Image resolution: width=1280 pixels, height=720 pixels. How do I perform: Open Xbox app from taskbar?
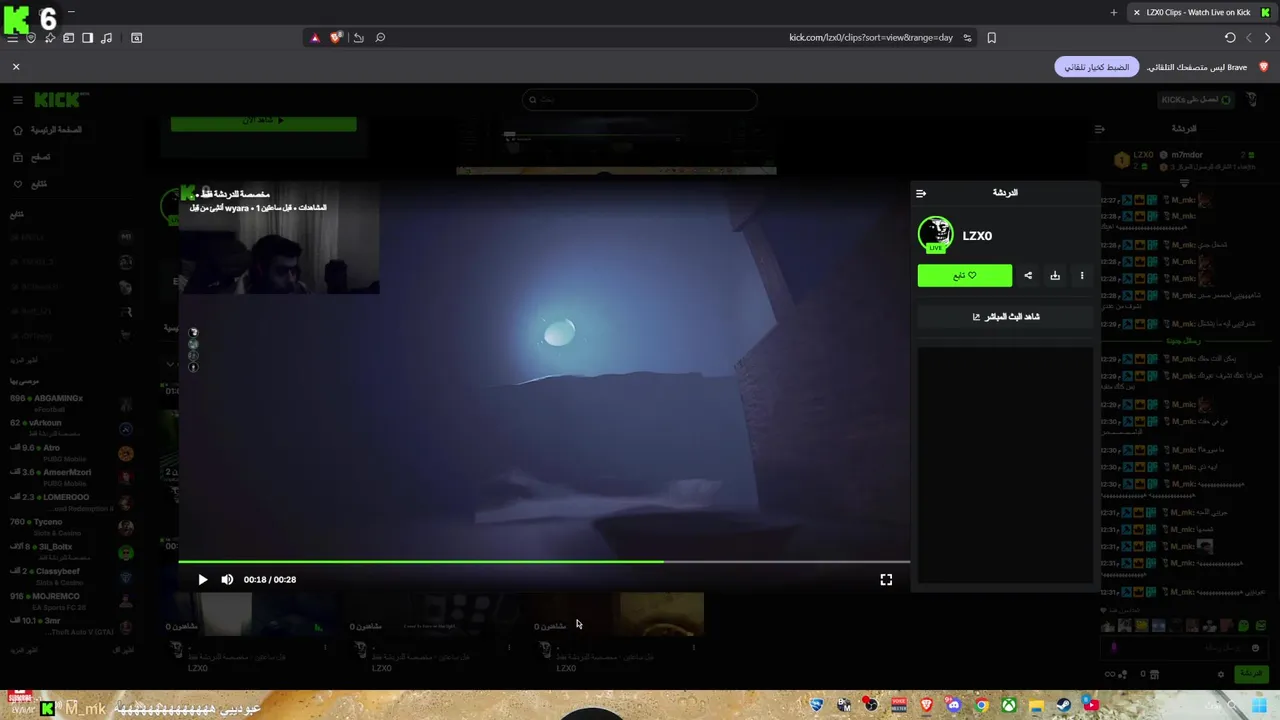coord(1010,705)
